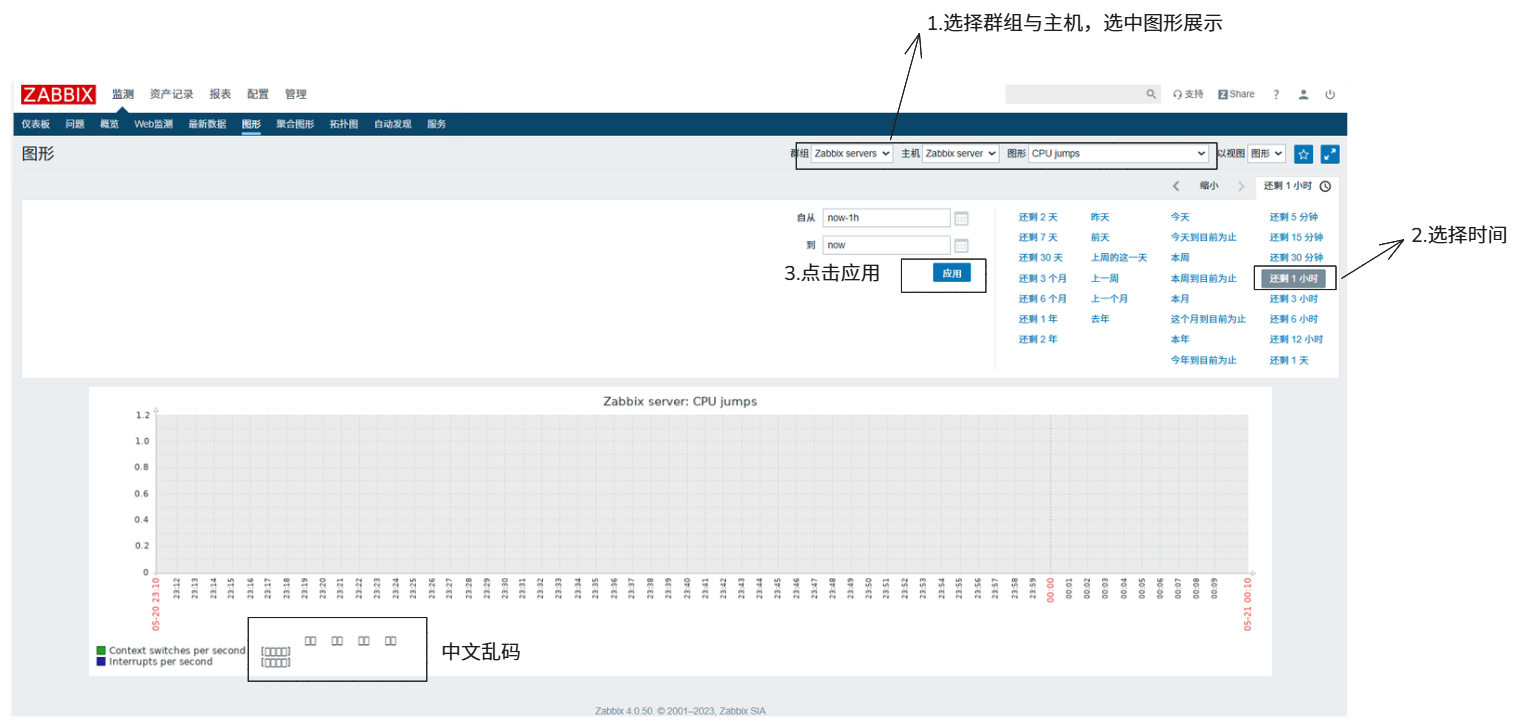The width and height of the screenshot is (1517, 726).
Task: Select 还剩 12 小时 time range
Action: point(1297,340)
